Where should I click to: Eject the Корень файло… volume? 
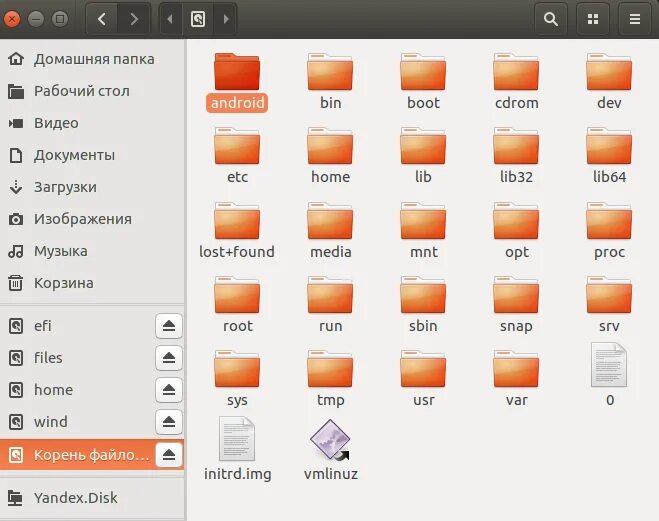(x=169, y=455)
